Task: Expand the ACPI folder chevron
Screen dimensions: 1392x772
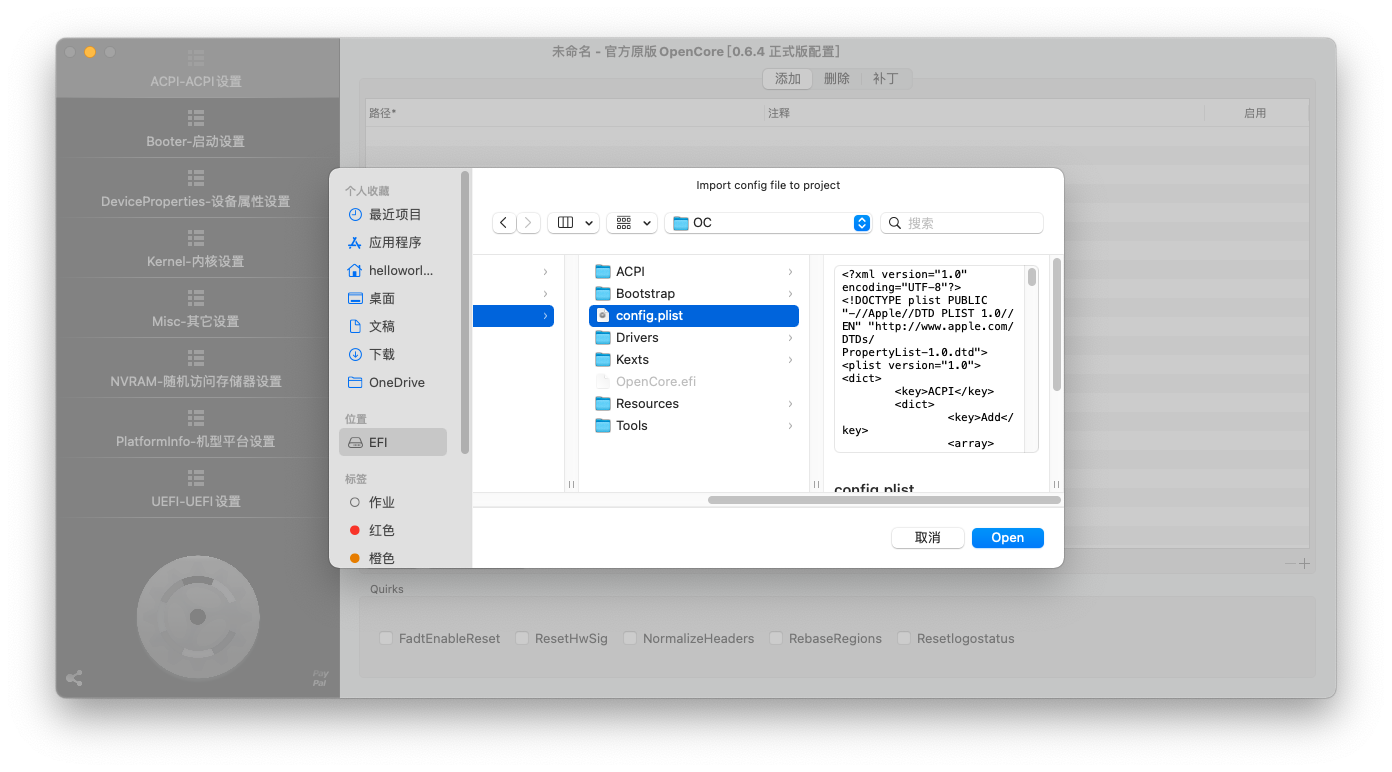Action: point(790,272)
